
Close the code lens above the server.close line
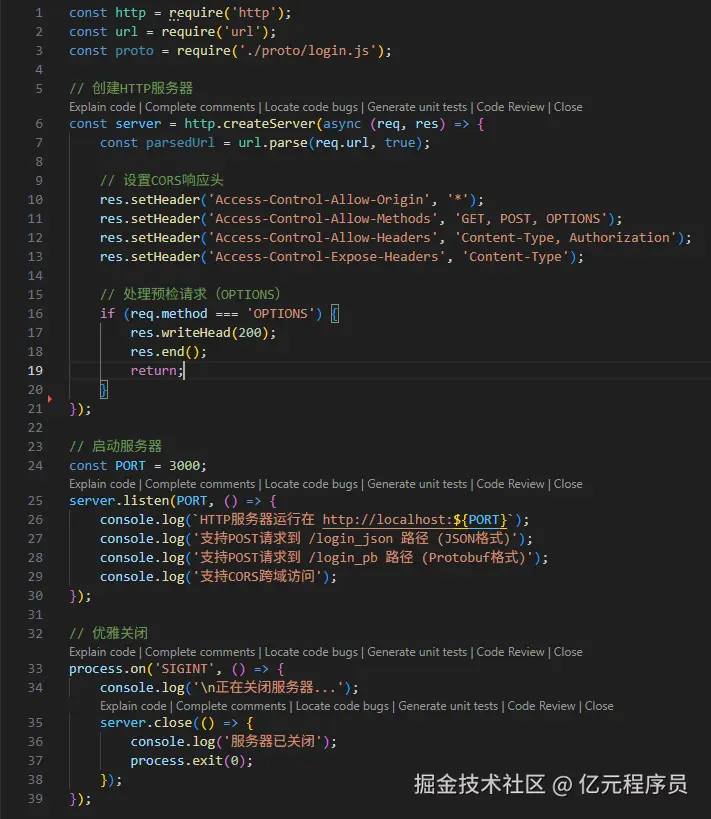tap(599, 706)
